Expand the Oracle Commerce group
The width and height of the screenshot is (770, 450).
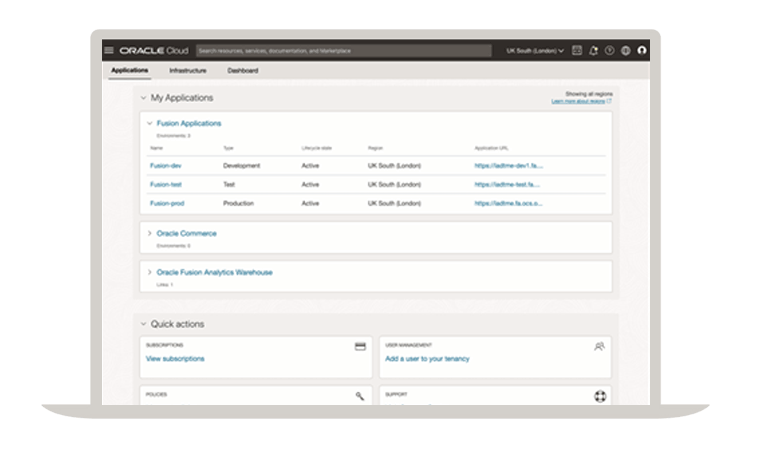point(150,233)
